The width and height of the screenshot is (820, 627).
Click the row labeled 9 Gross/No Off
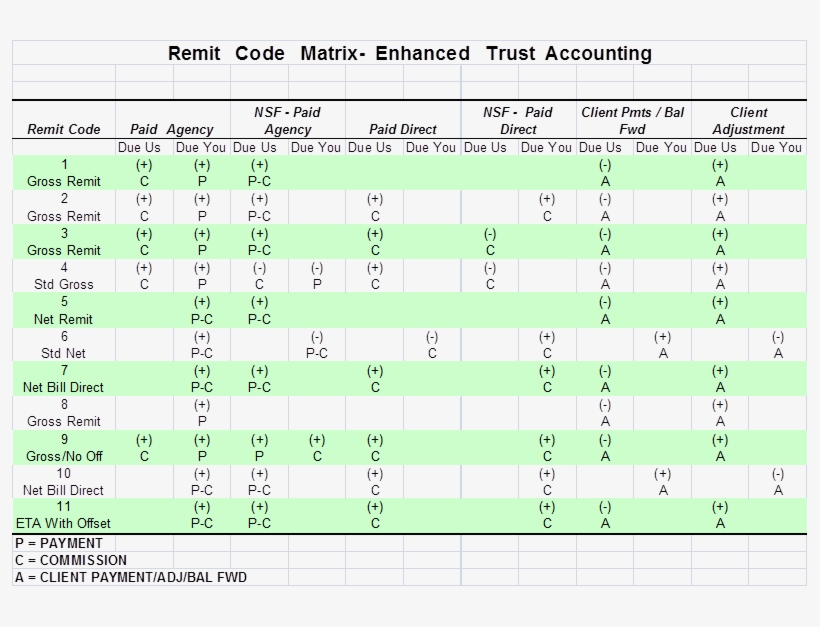coord(62,447)
